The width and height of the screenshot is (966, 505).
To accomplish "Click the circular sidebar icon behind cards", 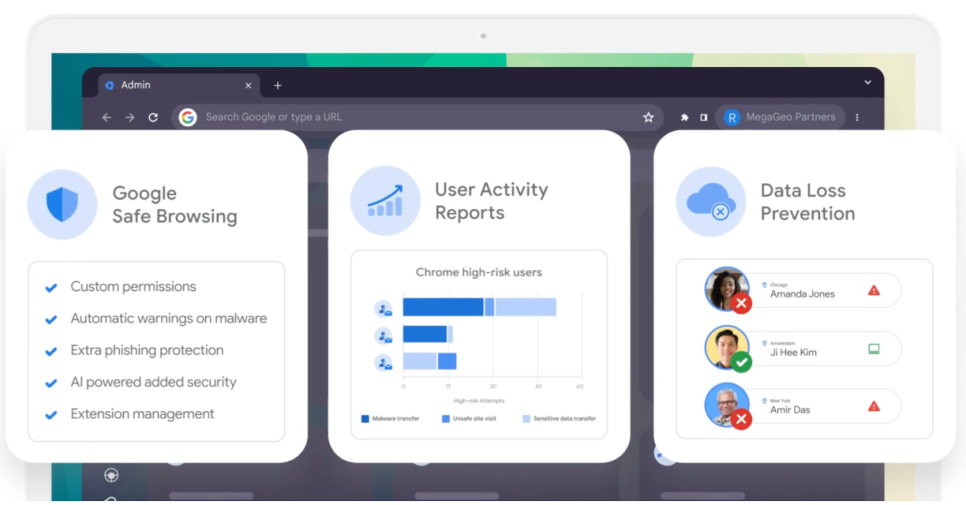I will (x=112, y=475).
